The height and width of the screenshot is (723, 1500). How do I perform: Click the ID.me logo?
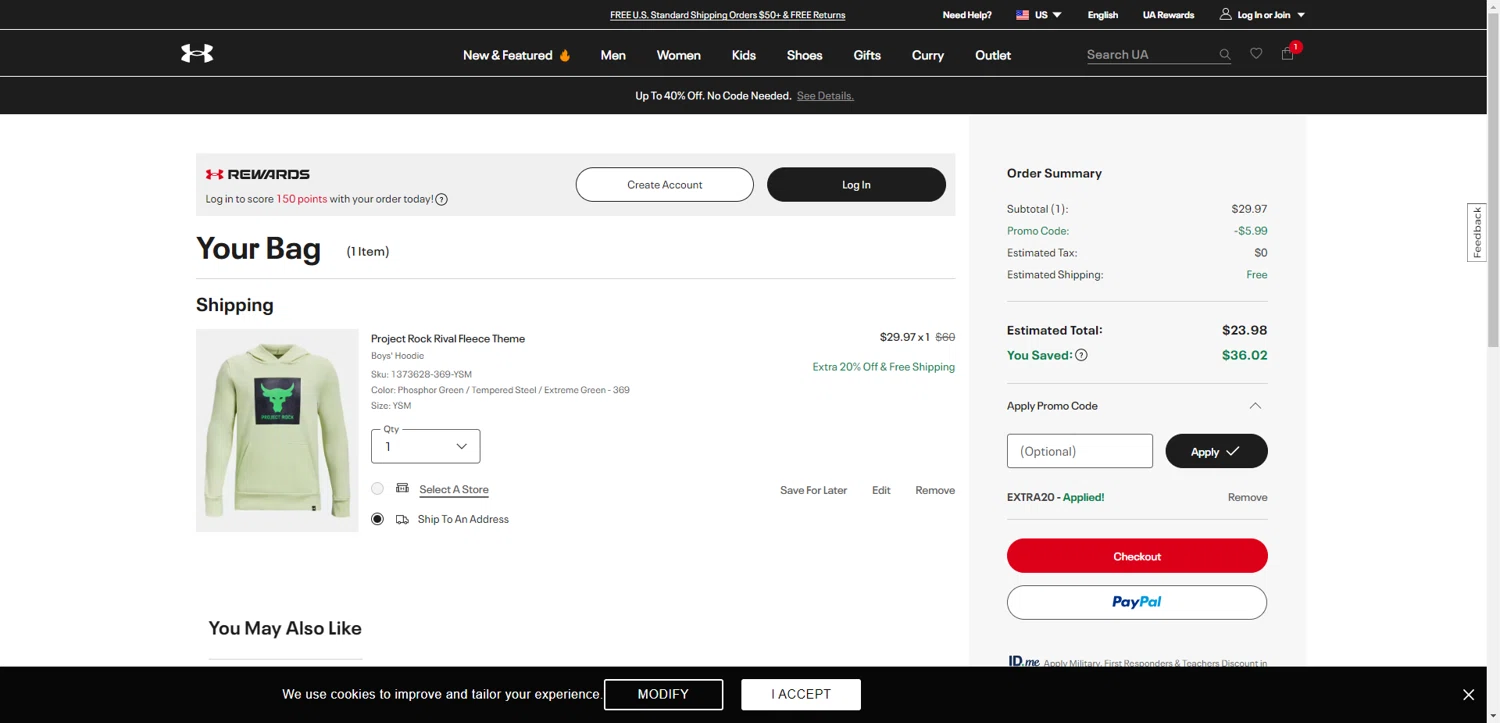(1023, 661)
